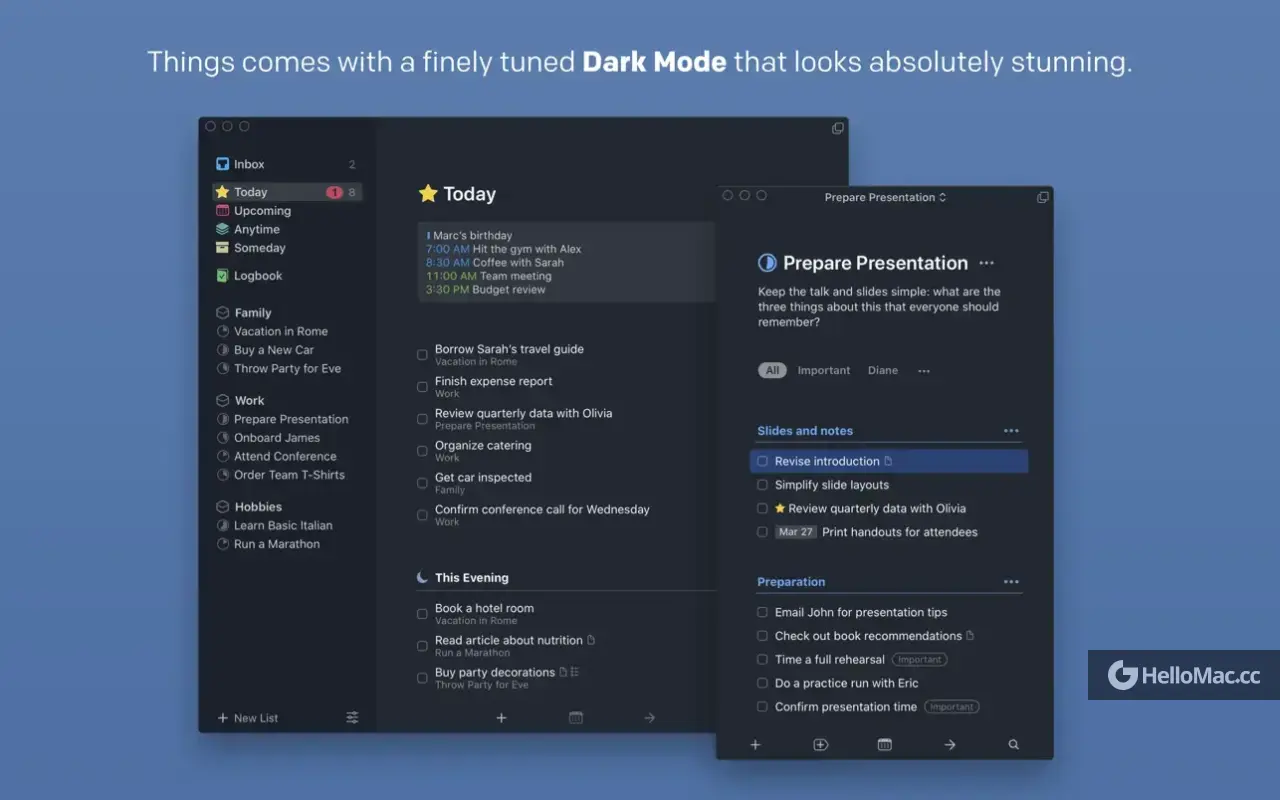Click move arrow icon in Today window toolbar

click(649, 718)
